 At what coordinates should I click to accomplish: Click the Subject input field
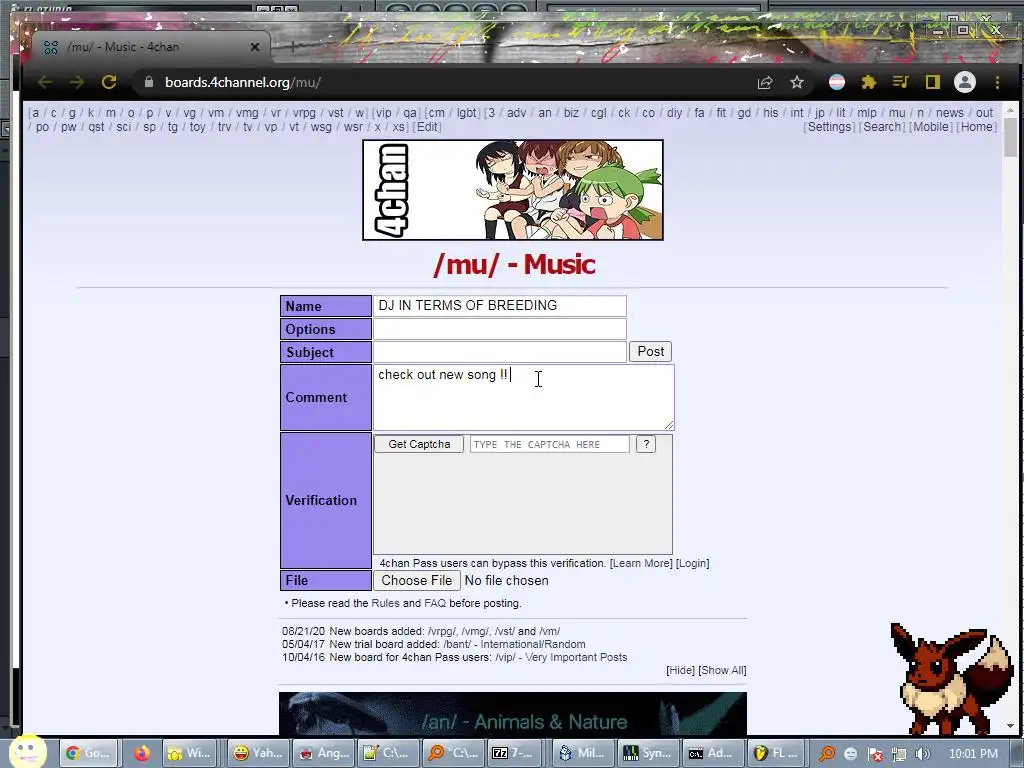pyautogui.click(x=500, y=351)
